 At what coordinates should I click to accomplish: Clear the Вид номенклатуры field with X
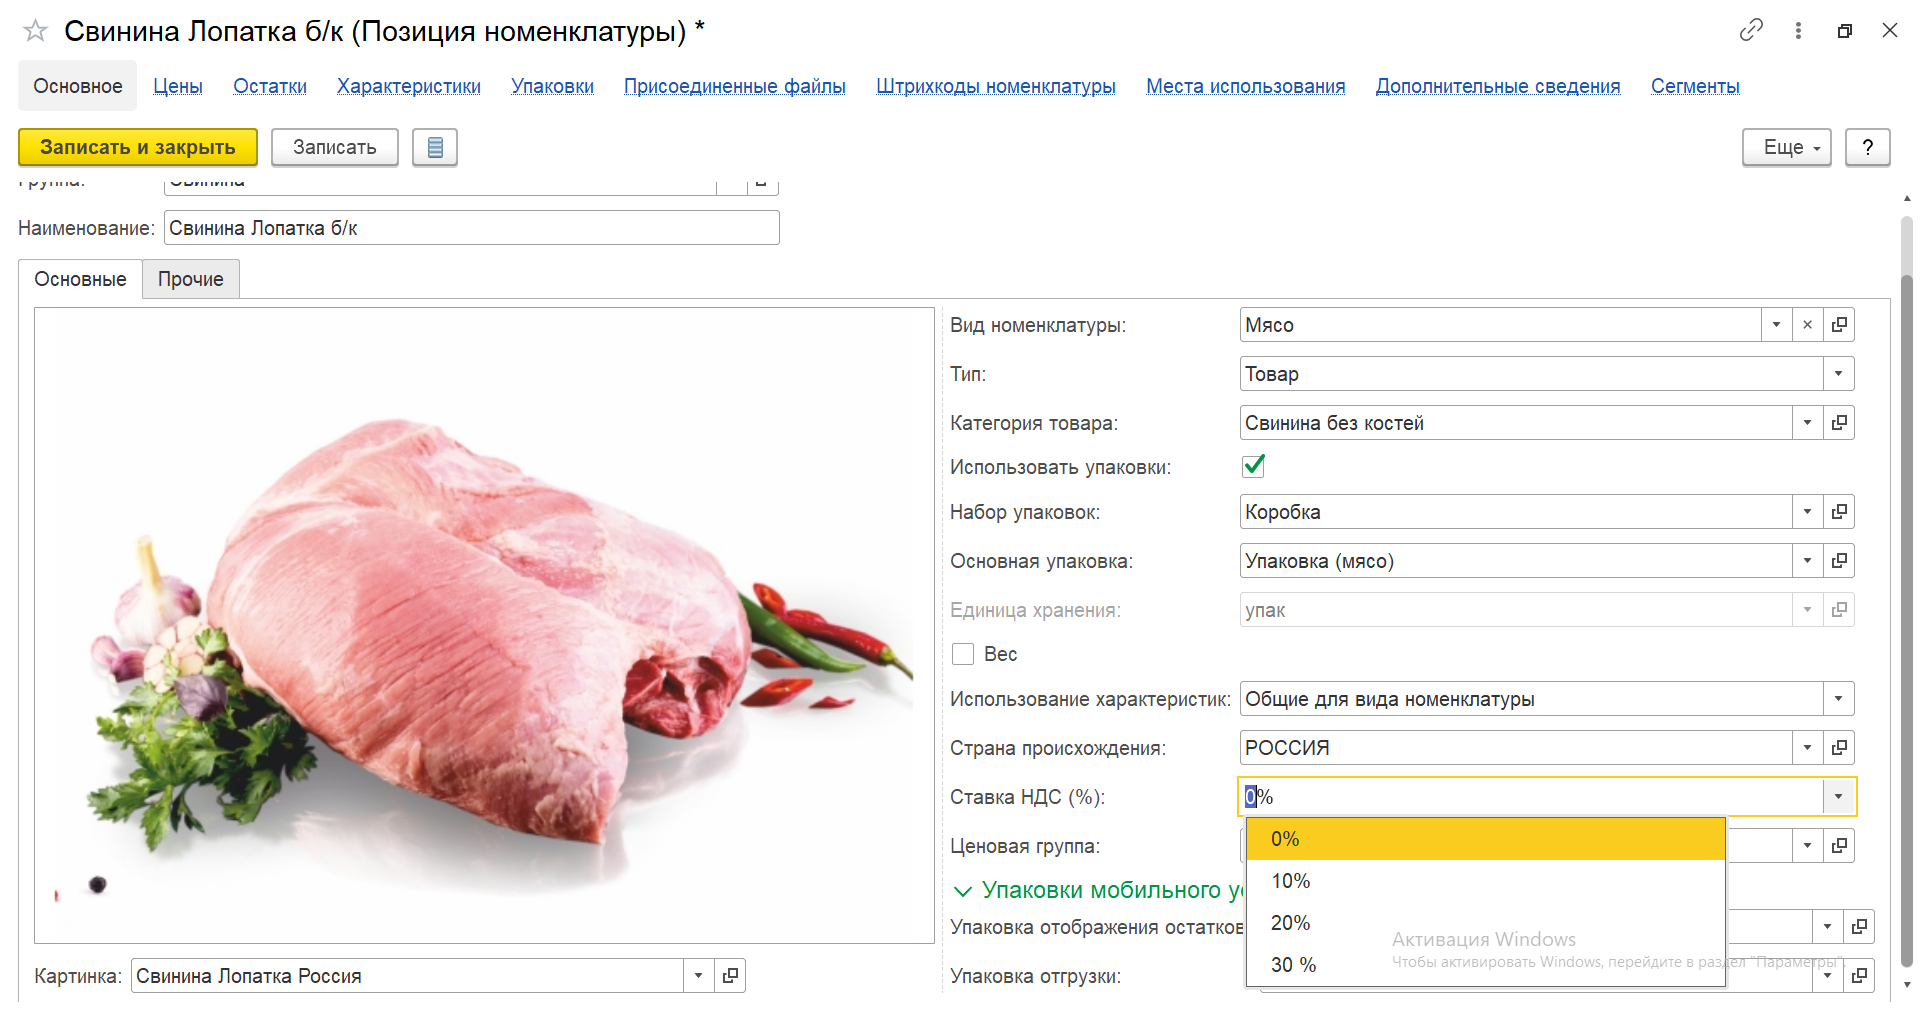pos(1807,325)
